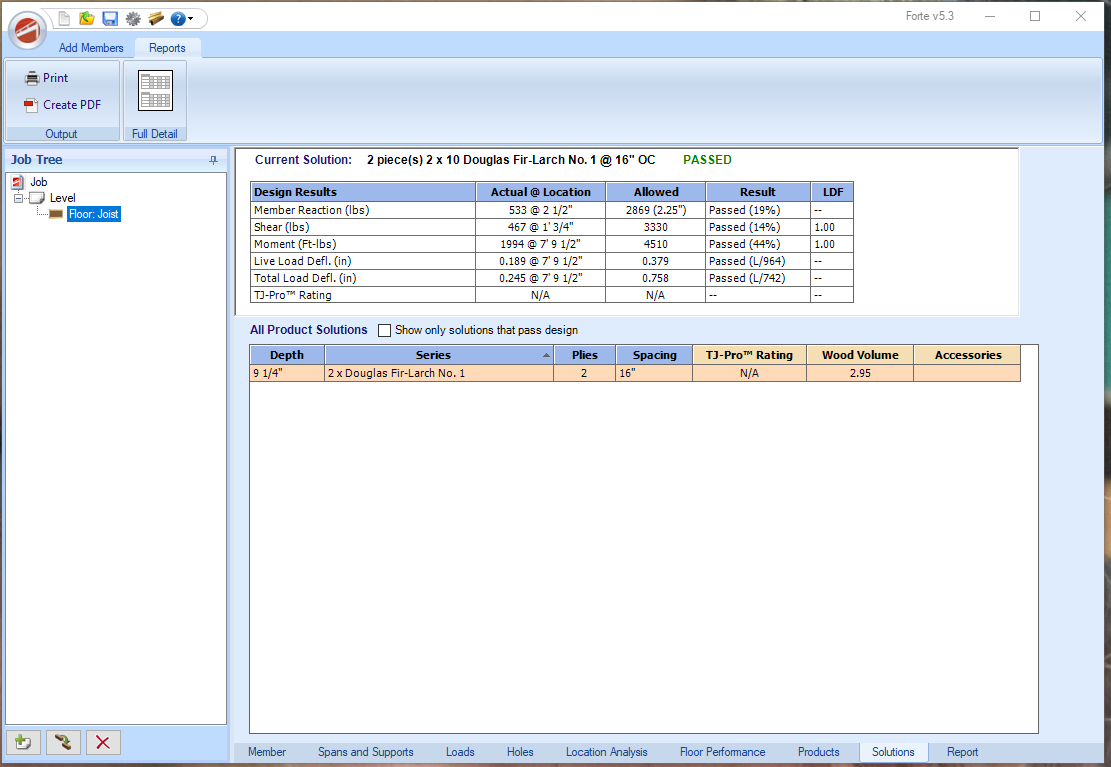1111x767 pixels.
Task: Click the Total Load Defl. (in) row
Action: click(552, 278)
